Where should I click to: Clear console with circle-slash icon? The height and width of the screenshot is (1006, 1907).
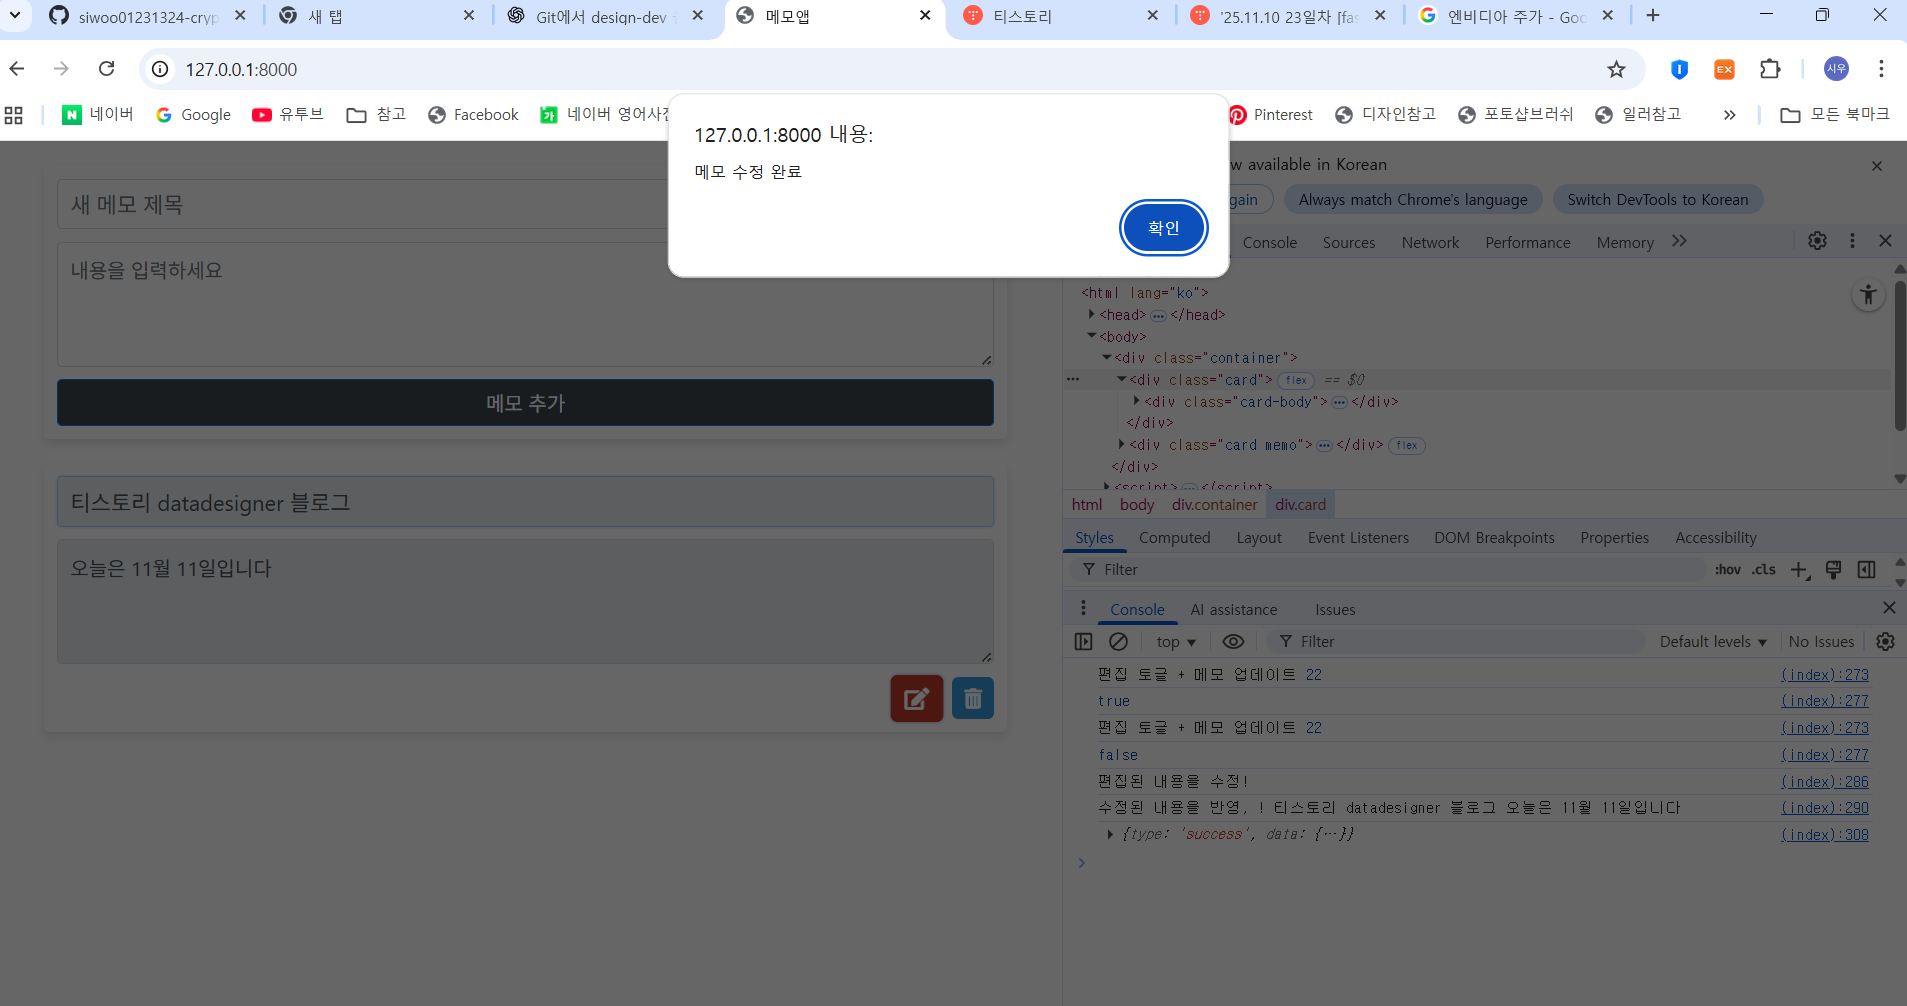click(x=1118, y=642)
